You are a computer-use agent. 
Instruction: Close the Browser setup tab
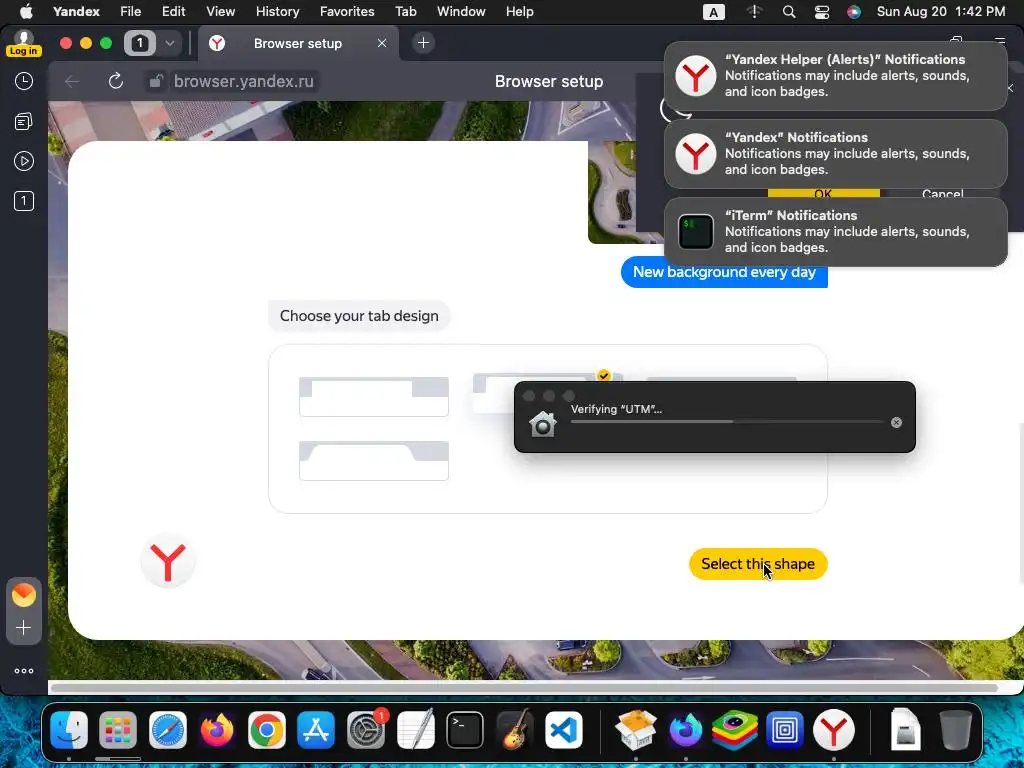(x=382, y=43)
